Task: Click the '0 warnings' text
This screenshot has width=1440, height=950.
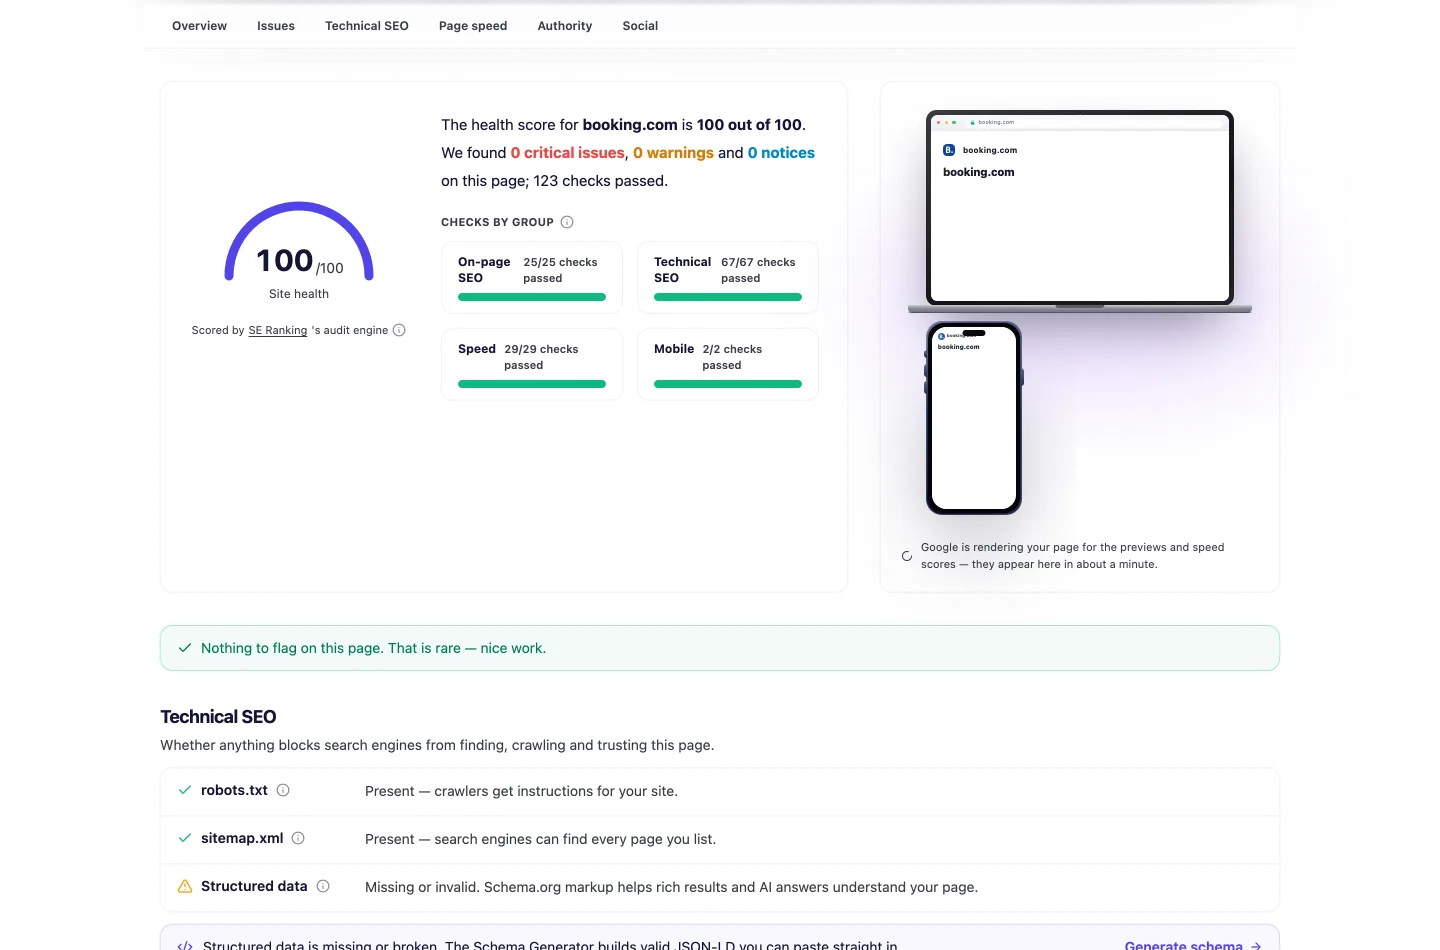Action: pyautogui.click(x=673, y=153)
